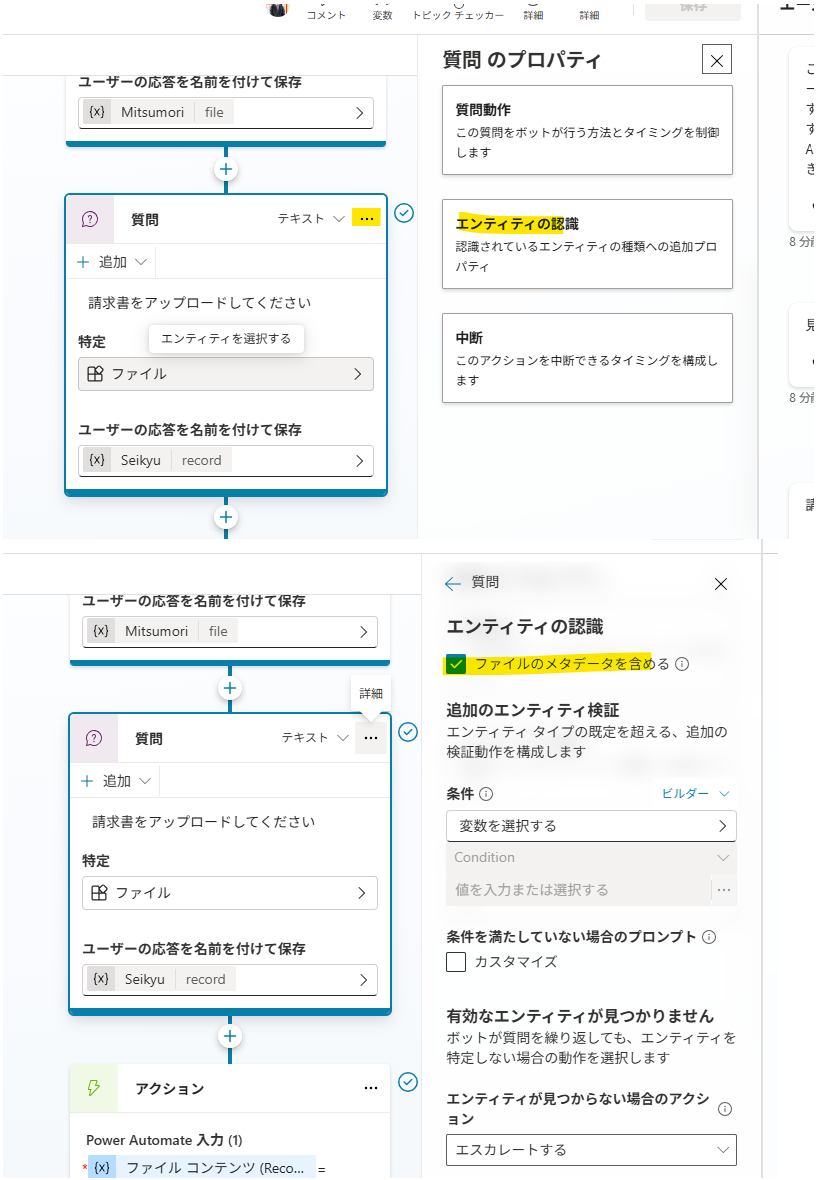Focus the 値を入力または選択する field

coord(579,890)
